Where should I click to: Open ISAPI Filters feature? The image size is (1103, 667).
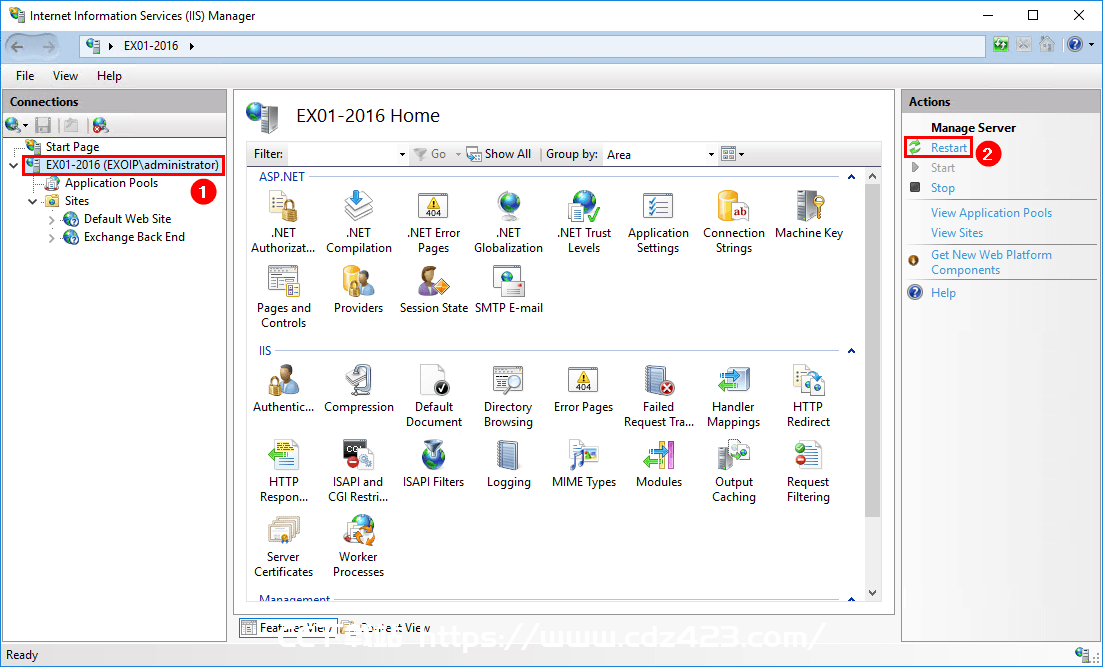coord(433,464)
